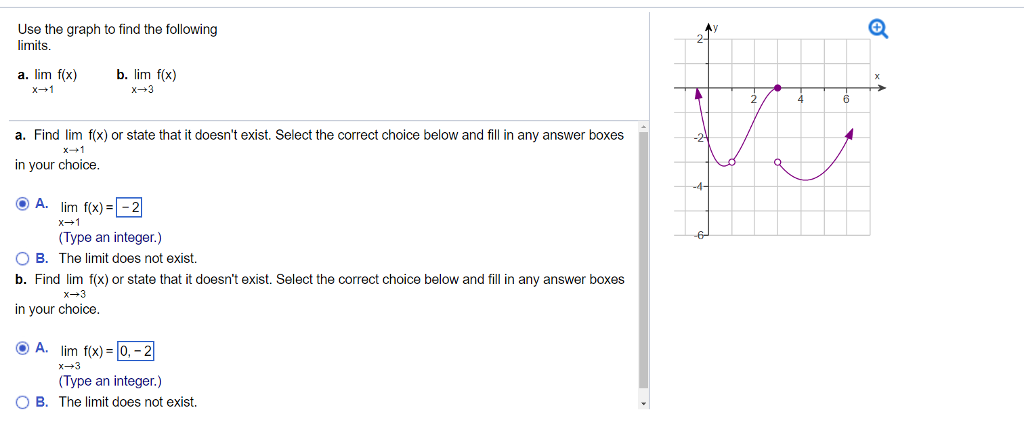Select choice A for the limit as x→3
1024x431 pixels.
click(23, 348)
